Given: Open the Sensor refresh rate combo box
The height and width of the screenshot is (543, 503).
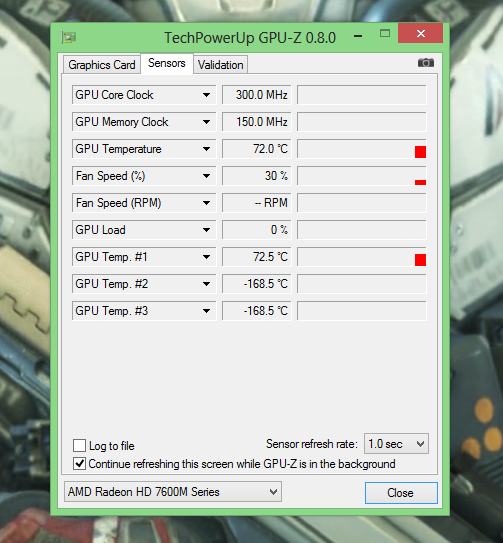Looking at the screenshot, I should [396, 444].
